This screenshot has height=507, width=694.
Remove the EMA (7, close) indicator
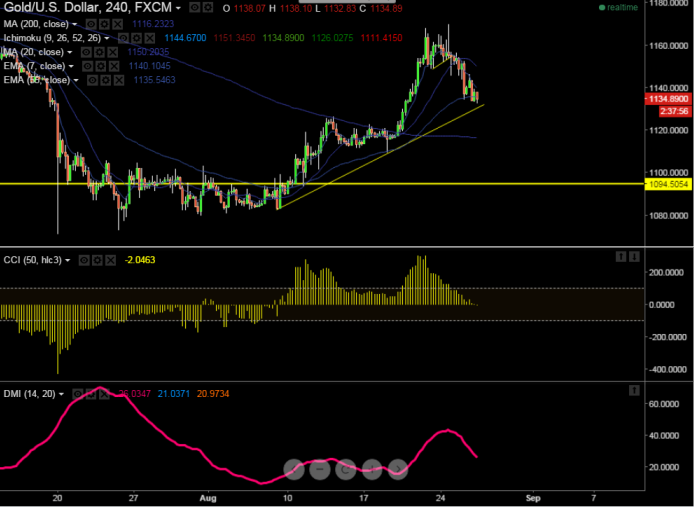tap(114, 66)
